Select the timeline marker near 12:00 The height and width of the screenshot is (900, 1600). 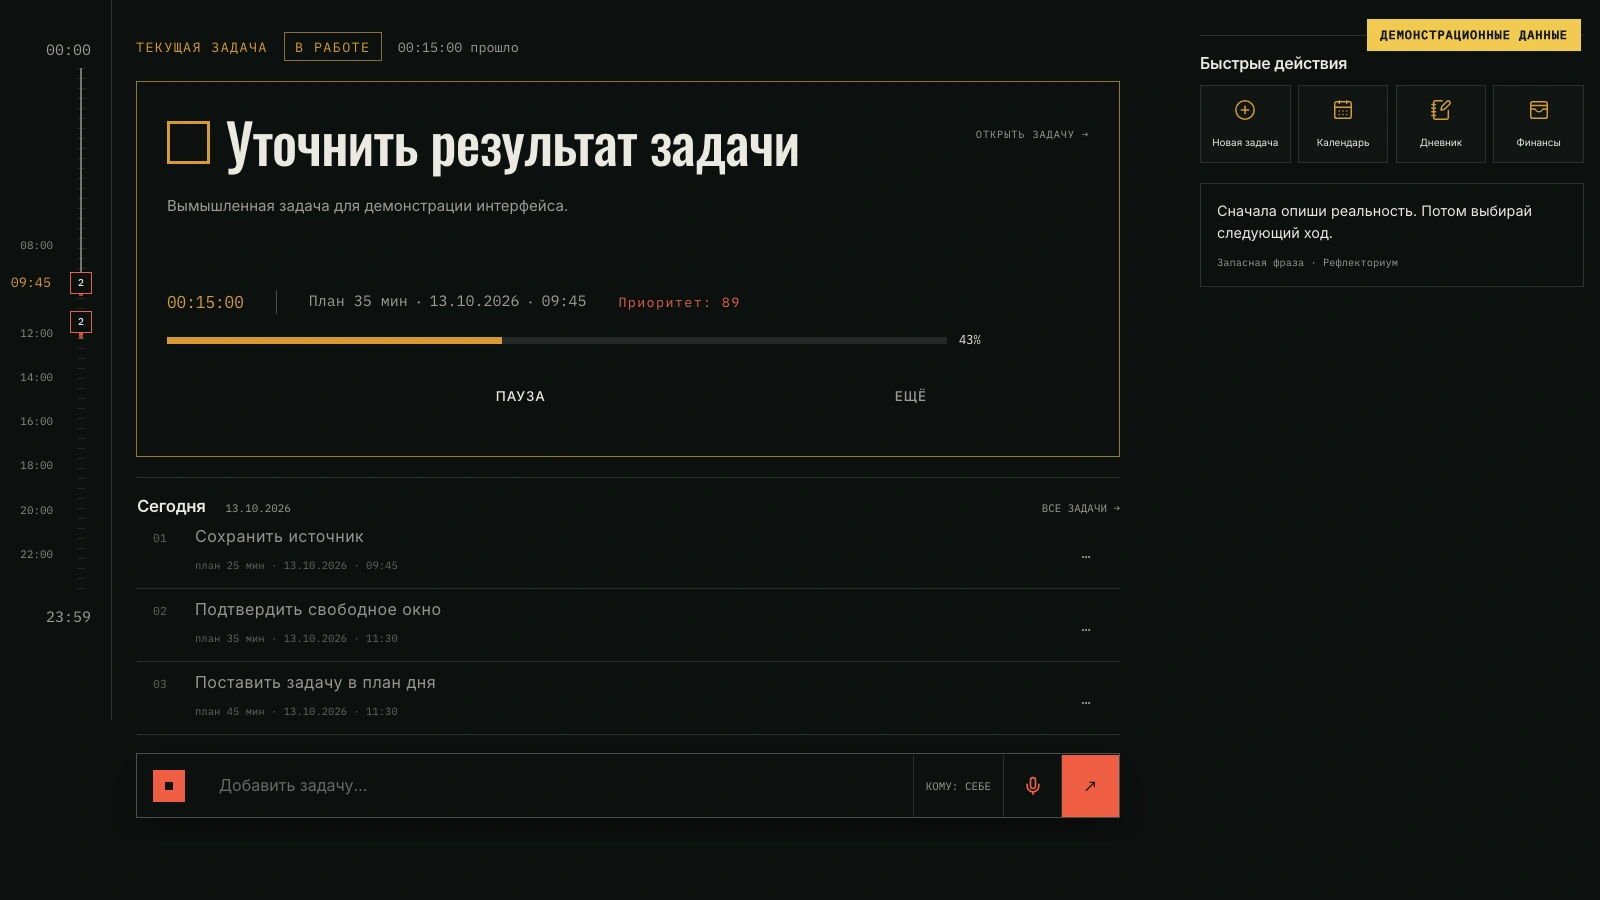[81, 322]
